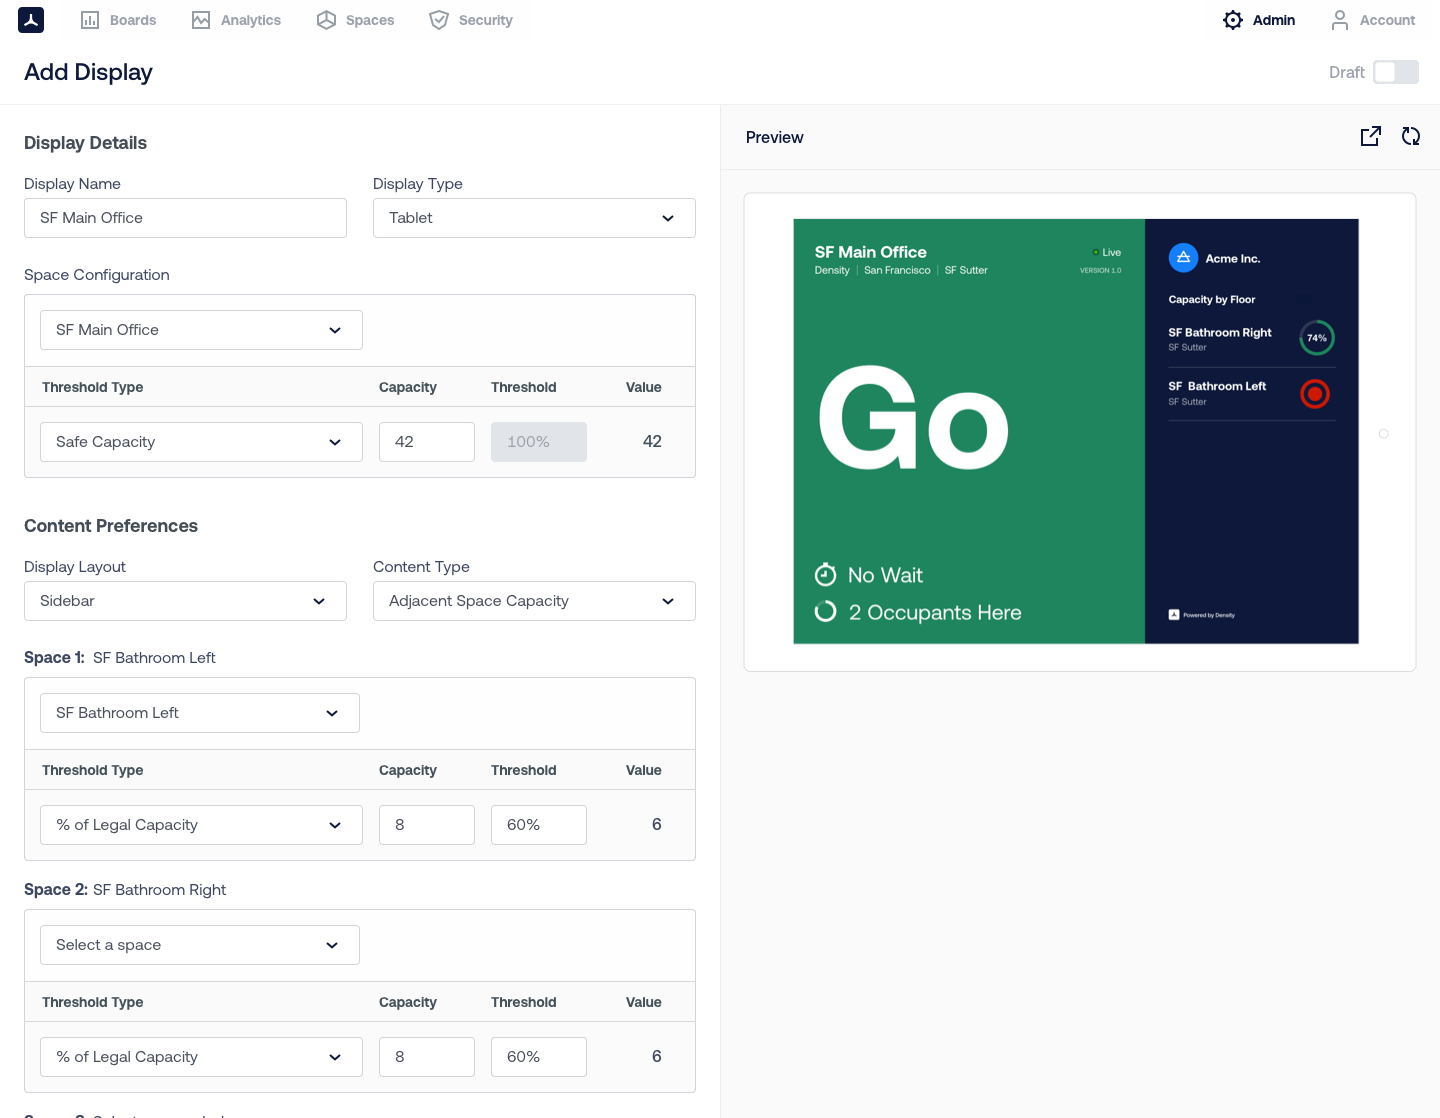Click the Spaces cube icon
This screenshot has height=1118, width=1440.
click(326, 20)
